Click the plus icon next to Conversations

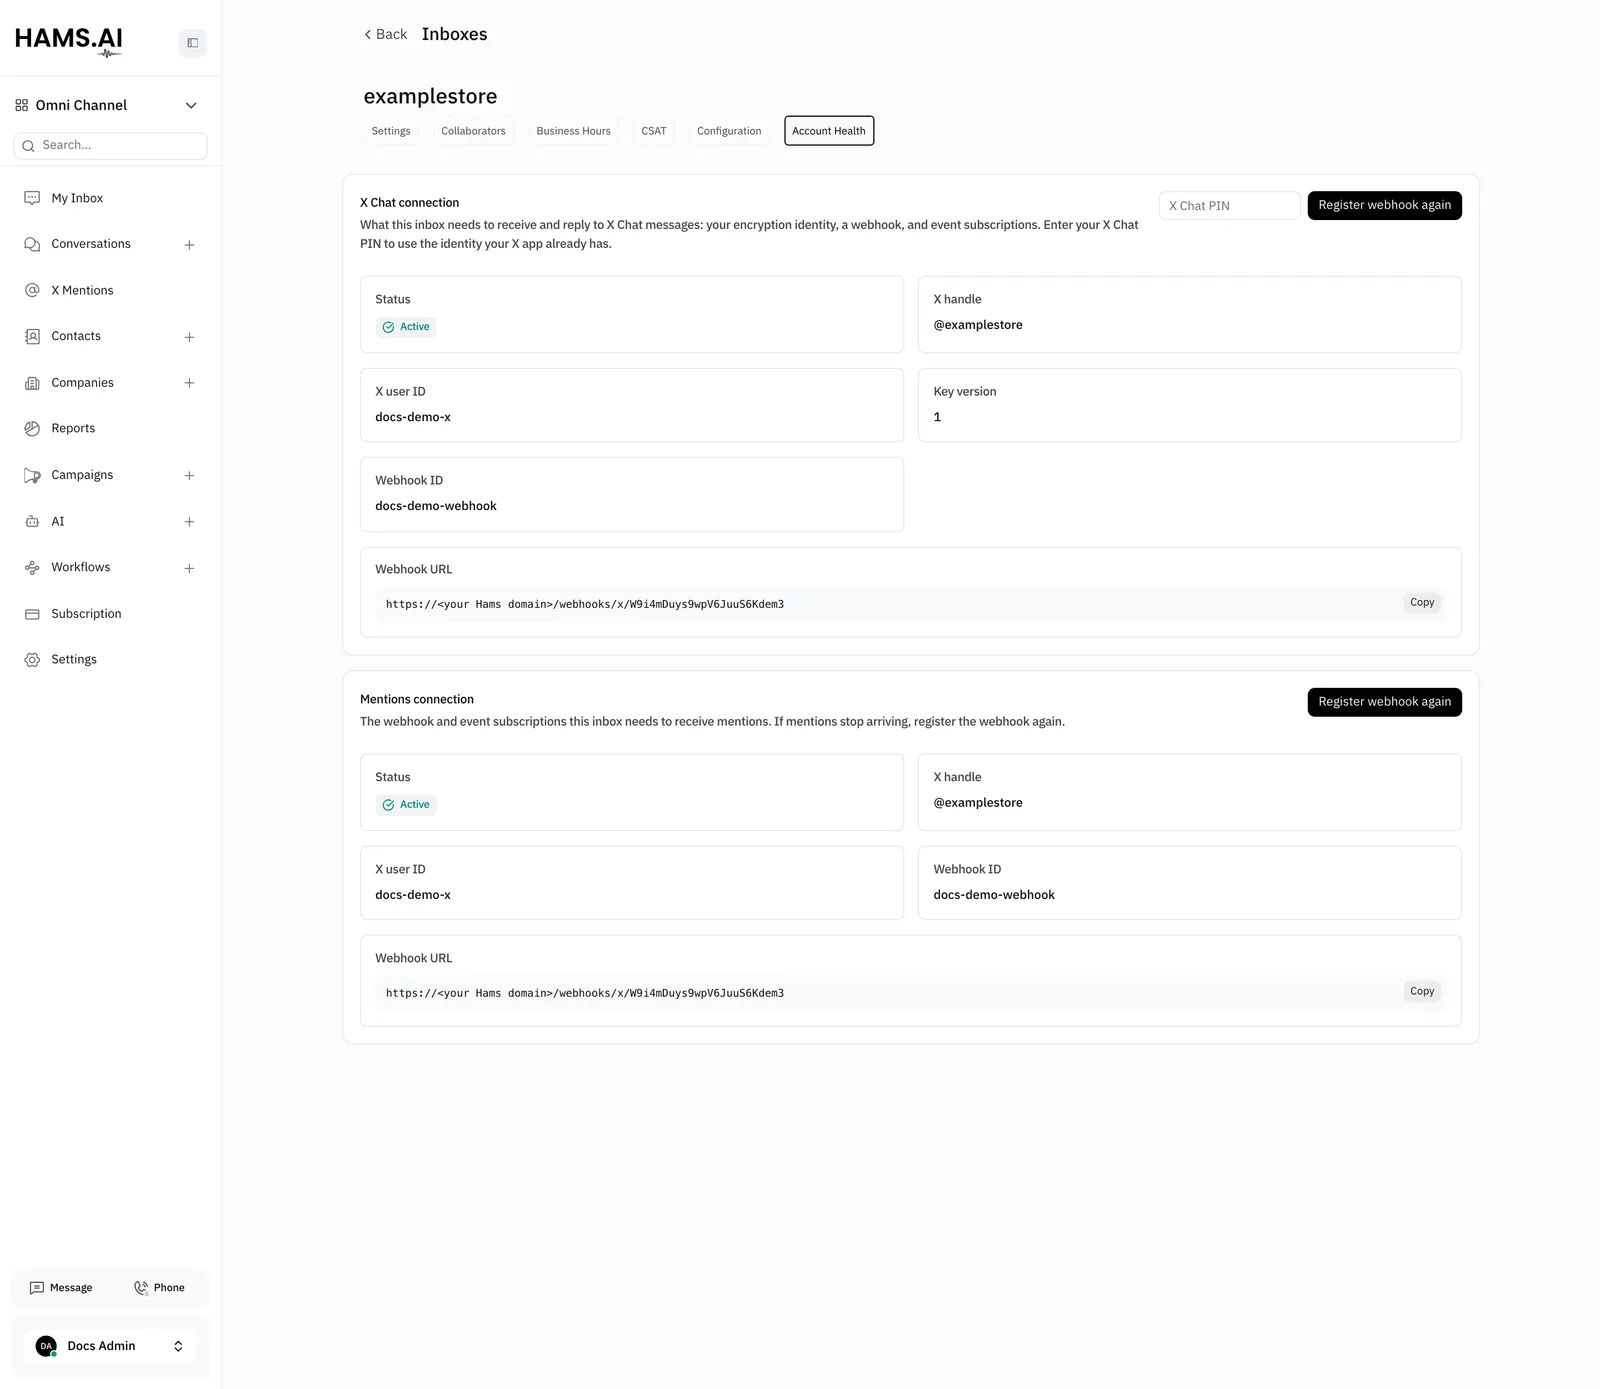(189, 245)
